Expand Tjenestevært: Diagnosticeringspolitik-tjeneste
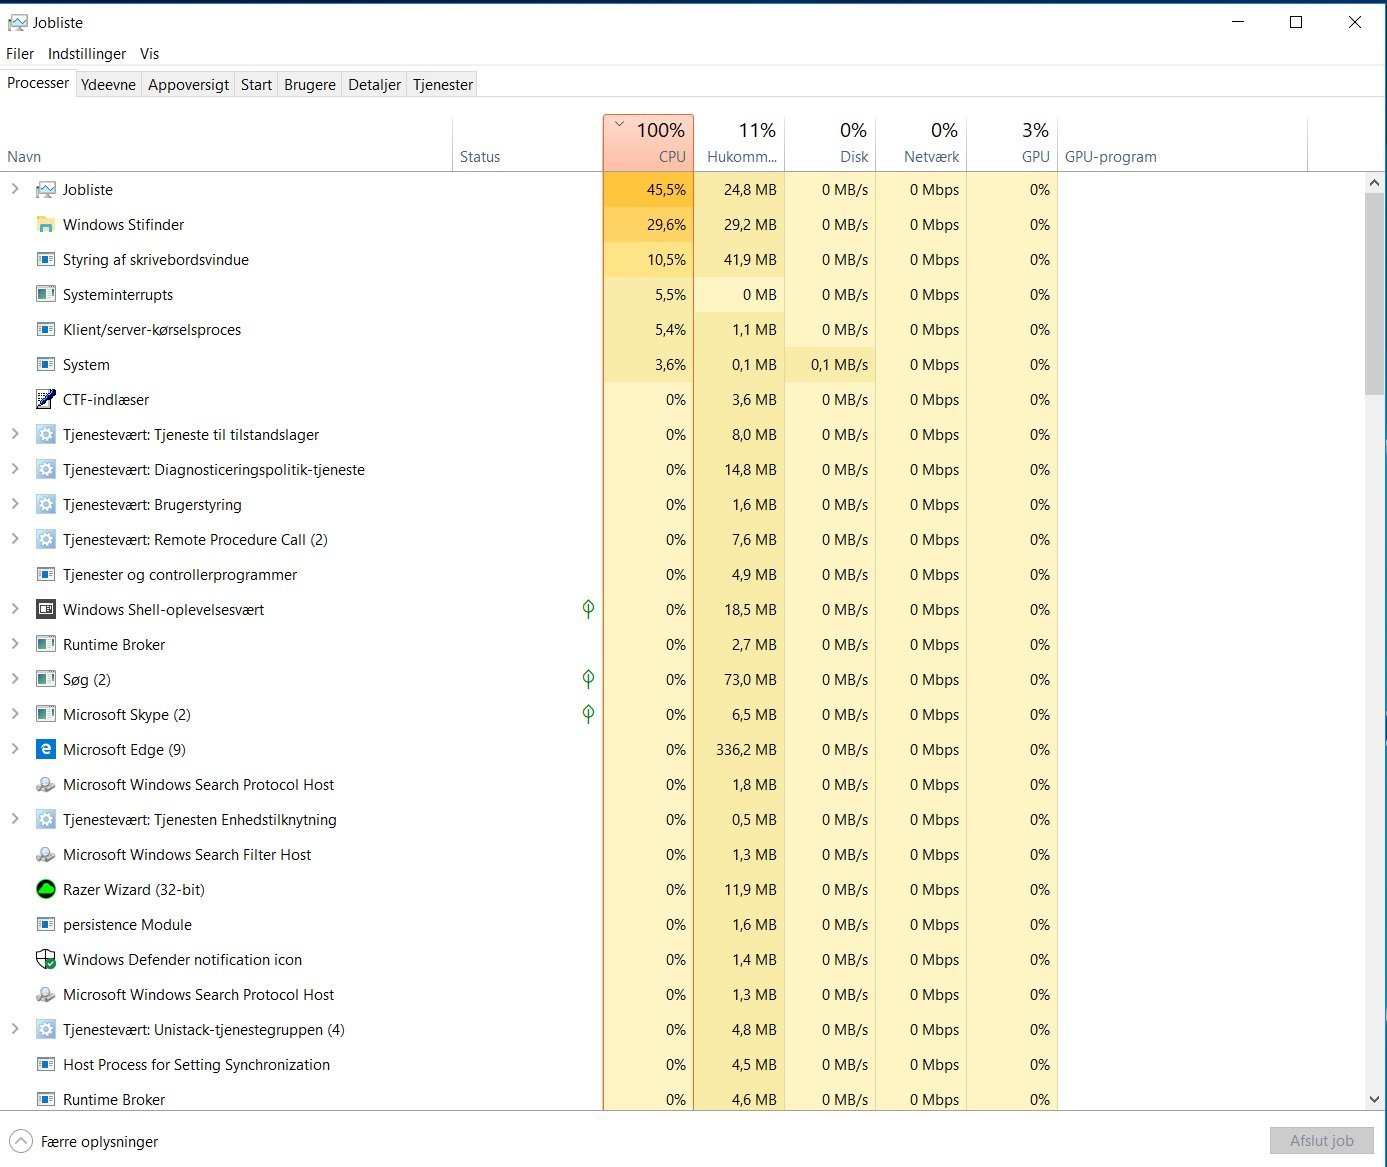The width and height of the screenshot is (1387, 1167). pyautogui.click(x=15, y=469)
